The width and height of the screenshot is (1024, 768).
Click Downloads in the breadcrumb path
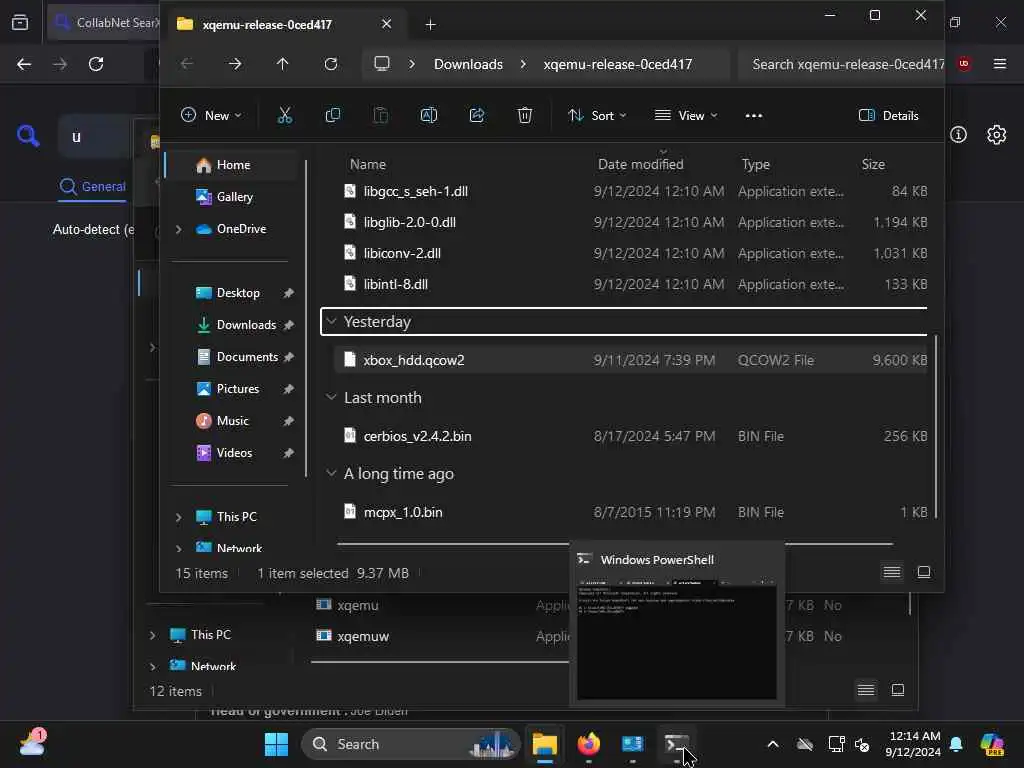click(x=468, y=64)
